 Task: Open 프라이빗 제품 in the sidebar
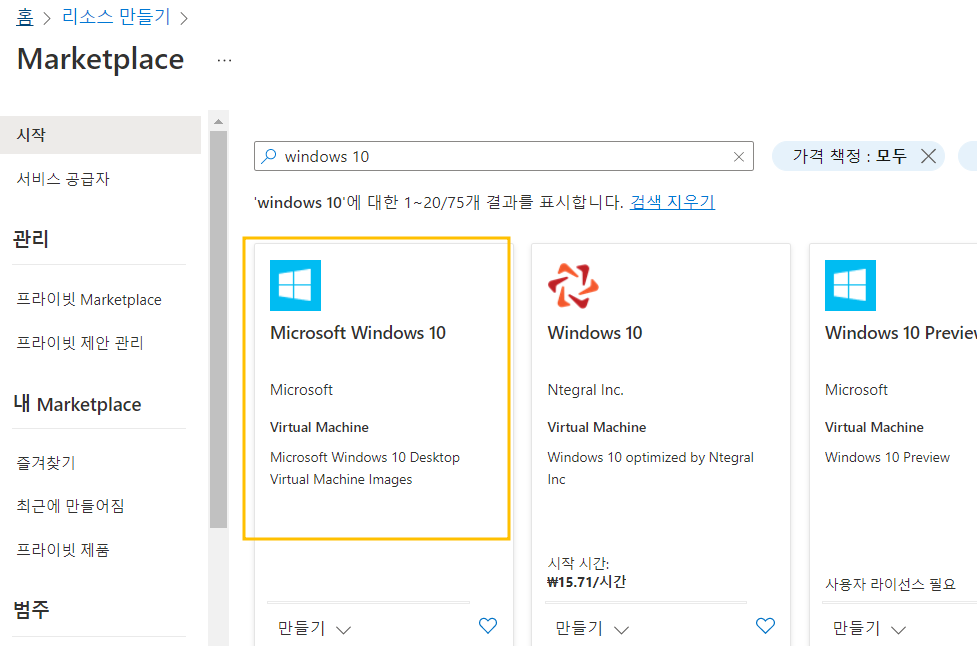tap(63, 550)
